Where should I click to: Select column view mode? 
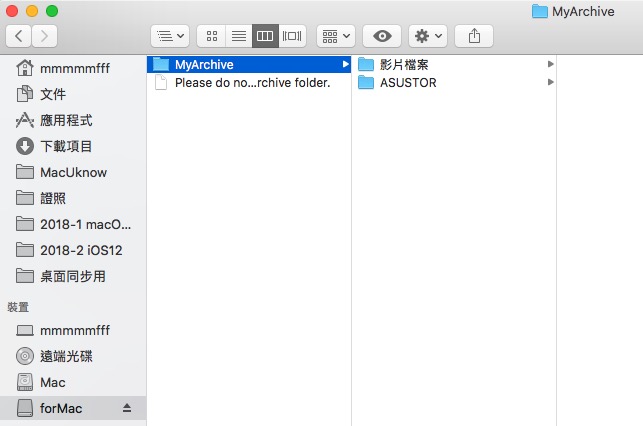click(x=265, y=36)
